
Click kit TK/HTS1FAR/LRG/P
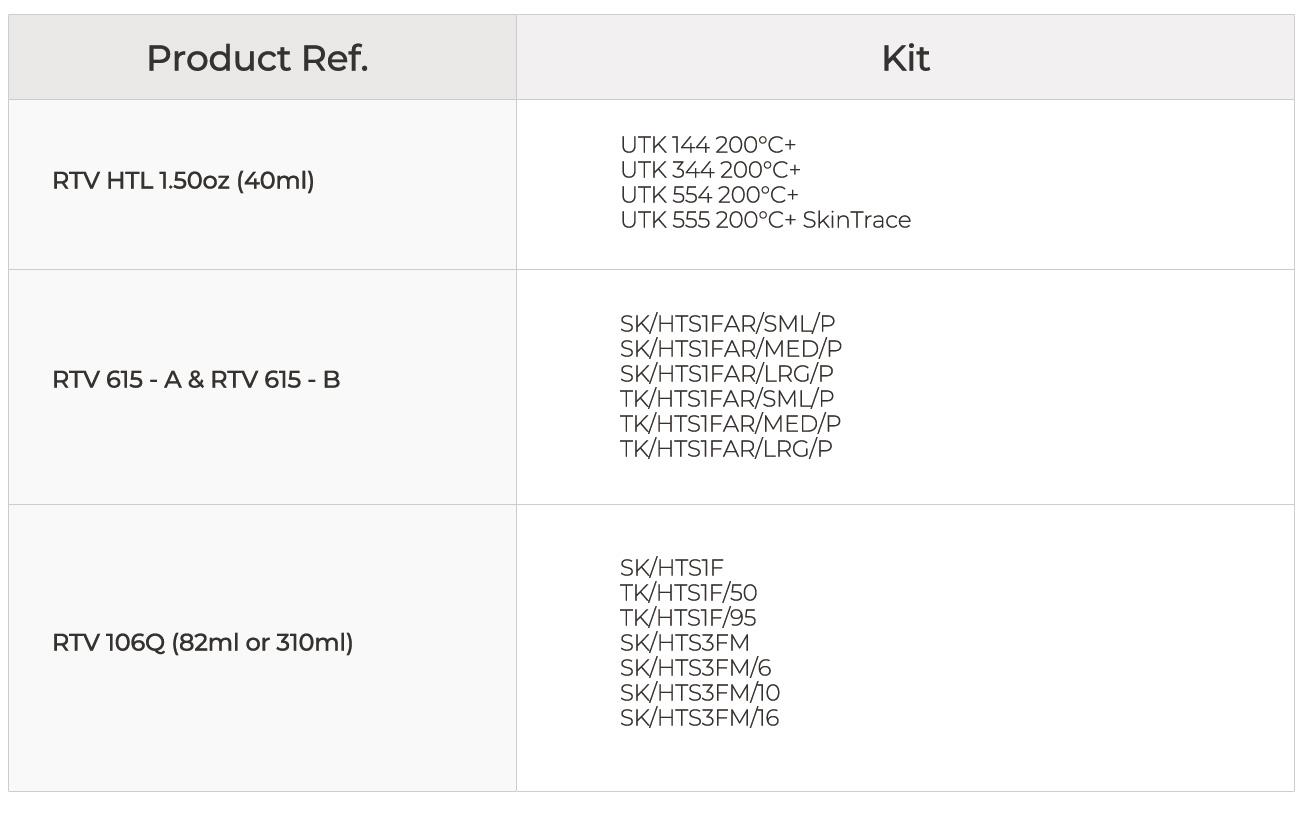click(726, 449)
